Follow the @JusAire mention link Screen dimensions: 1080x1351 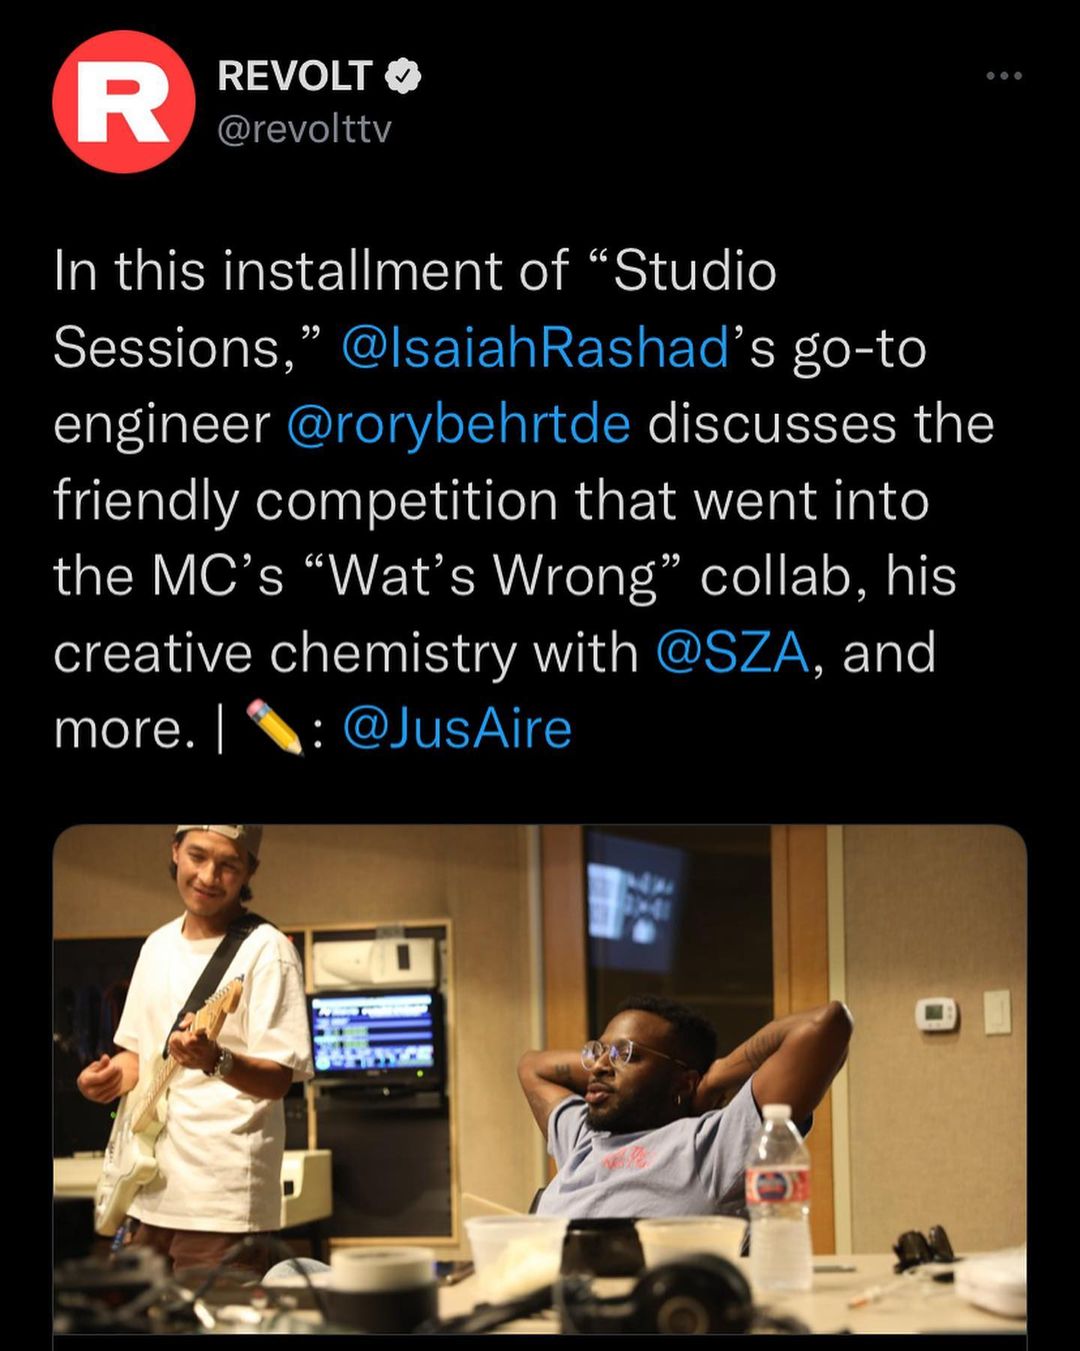click(457, 728)
